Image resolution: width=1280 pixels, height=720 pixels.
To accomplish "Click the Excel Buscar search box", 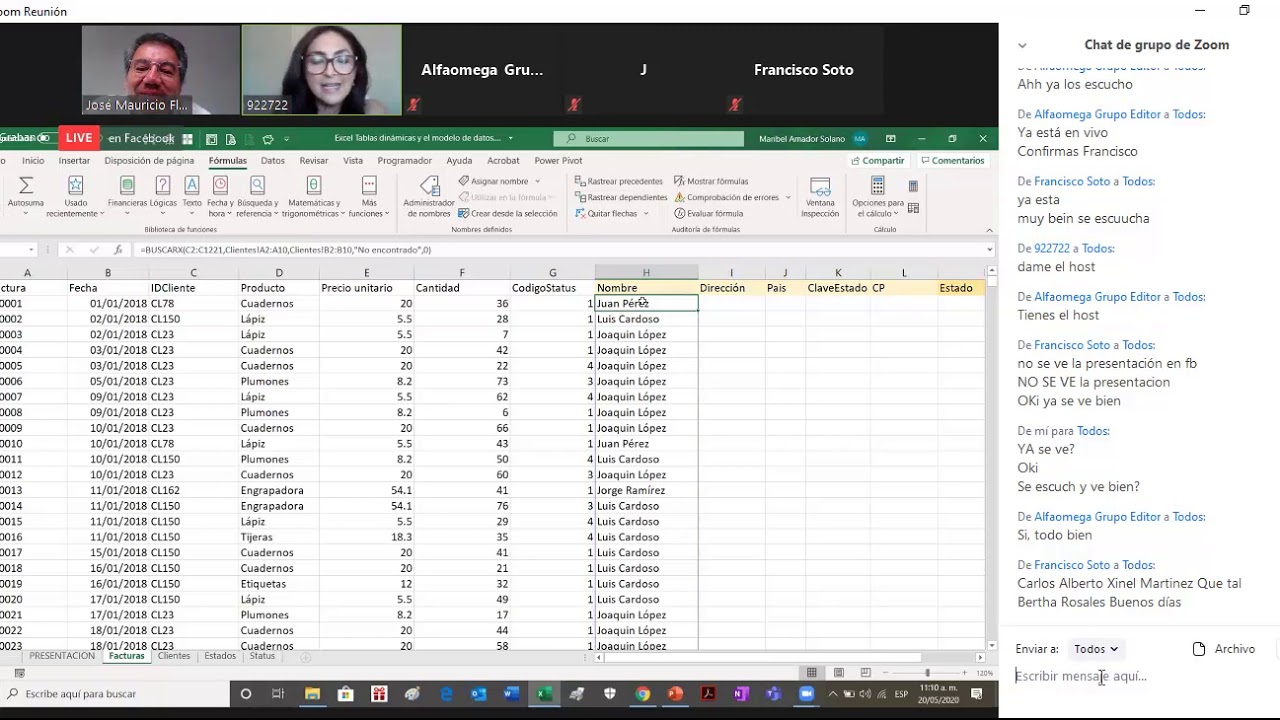I will (649, 139).
